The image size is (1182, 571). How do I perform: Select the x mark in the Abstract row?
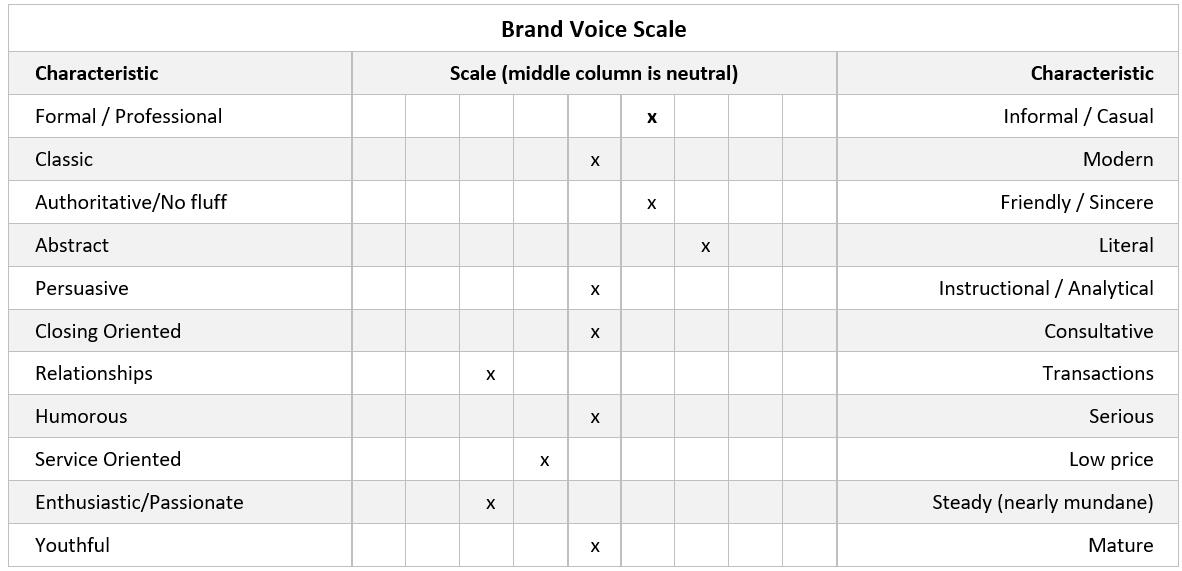(x=705, y=246)
